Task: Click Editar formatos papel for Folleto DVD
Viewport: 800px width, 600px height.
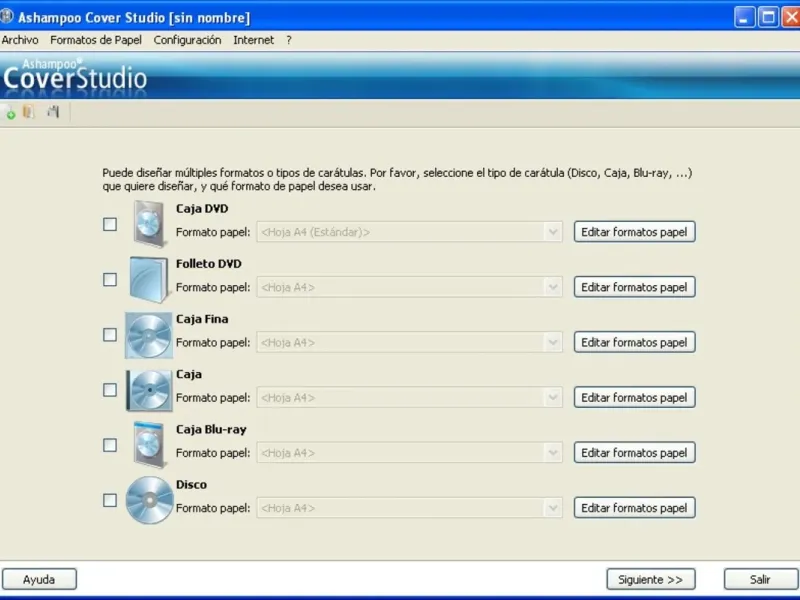Action: click(x=634, y=287)
